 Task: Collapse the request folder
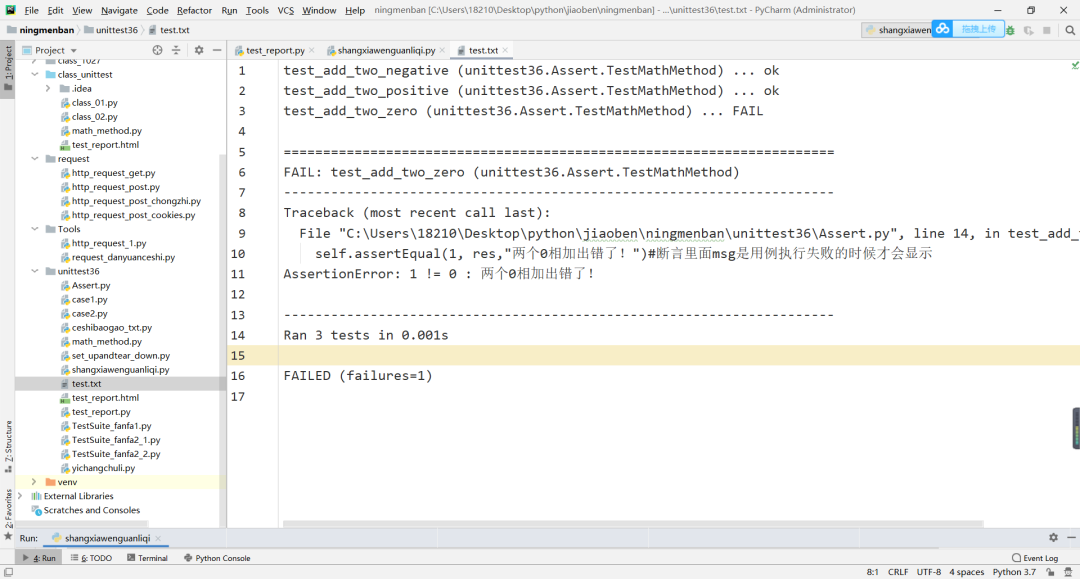click(34, 158)
